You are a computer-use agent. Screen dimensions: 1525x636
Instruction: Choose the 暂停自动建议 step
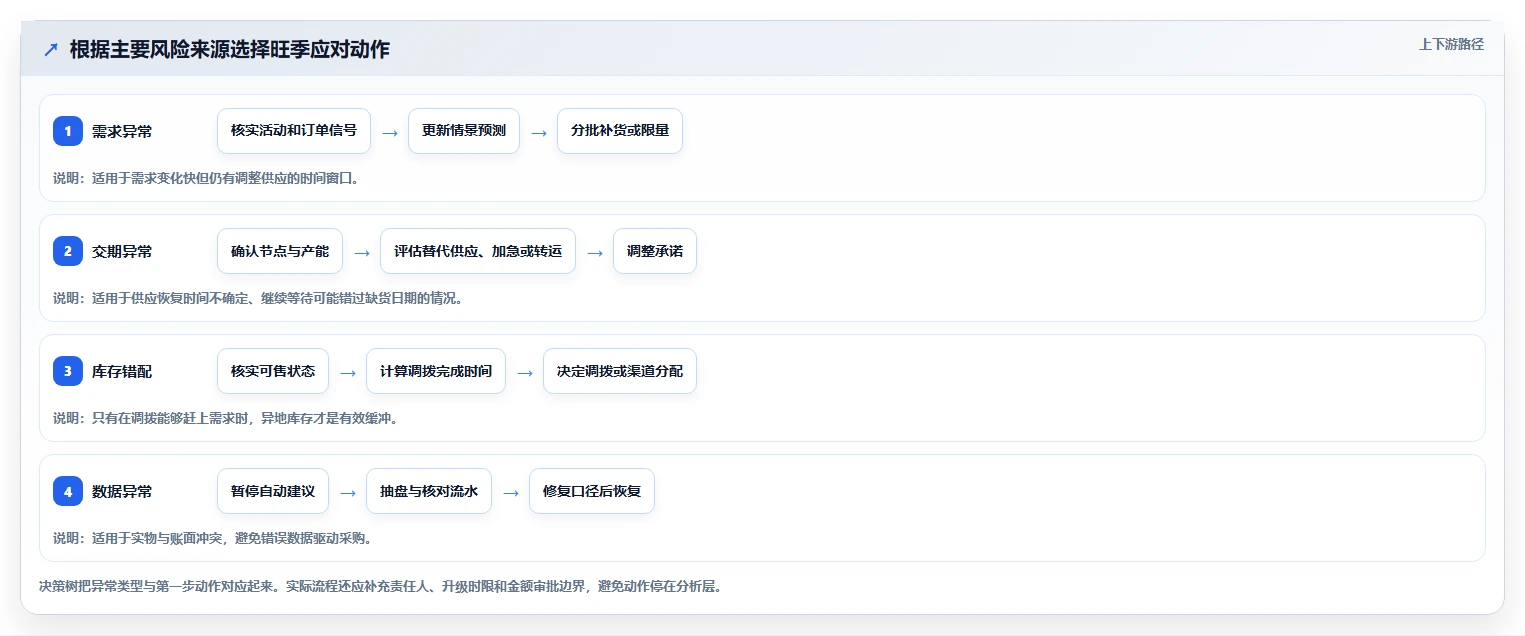[273, 491]
